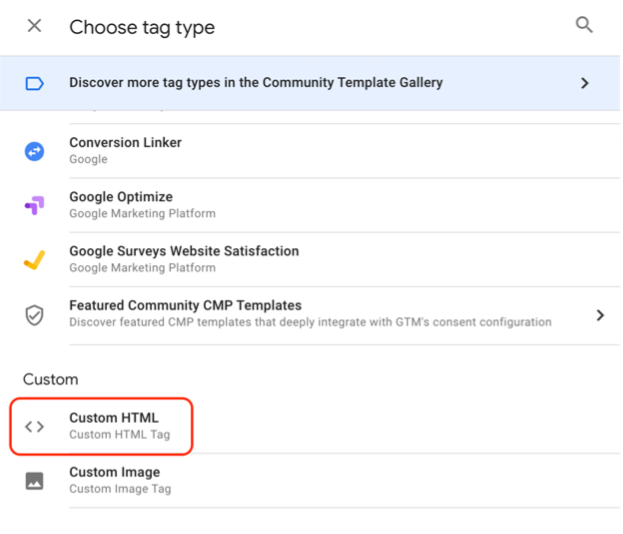Click the CMP templates description text
623x534 pixels.
(x=310, y=322)
